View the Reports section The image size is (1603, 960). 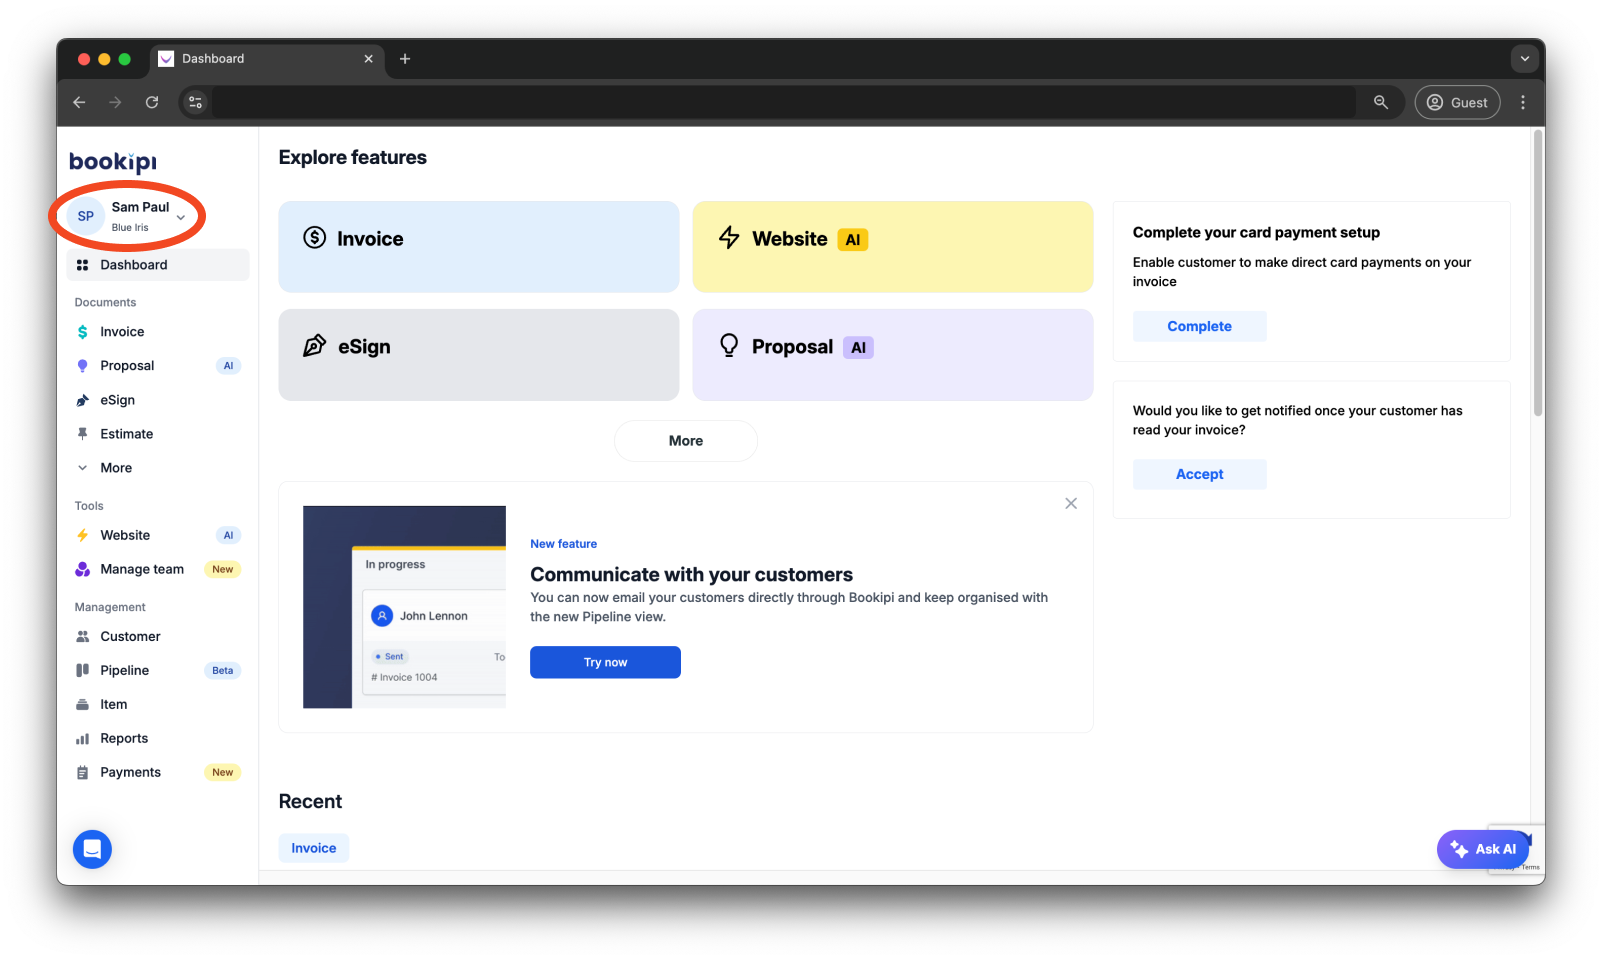[124, 737]
